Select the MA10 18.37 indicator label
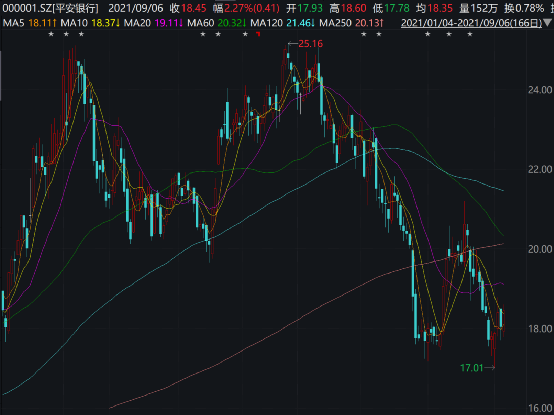The image size is (554, 415). coord(90,23)
